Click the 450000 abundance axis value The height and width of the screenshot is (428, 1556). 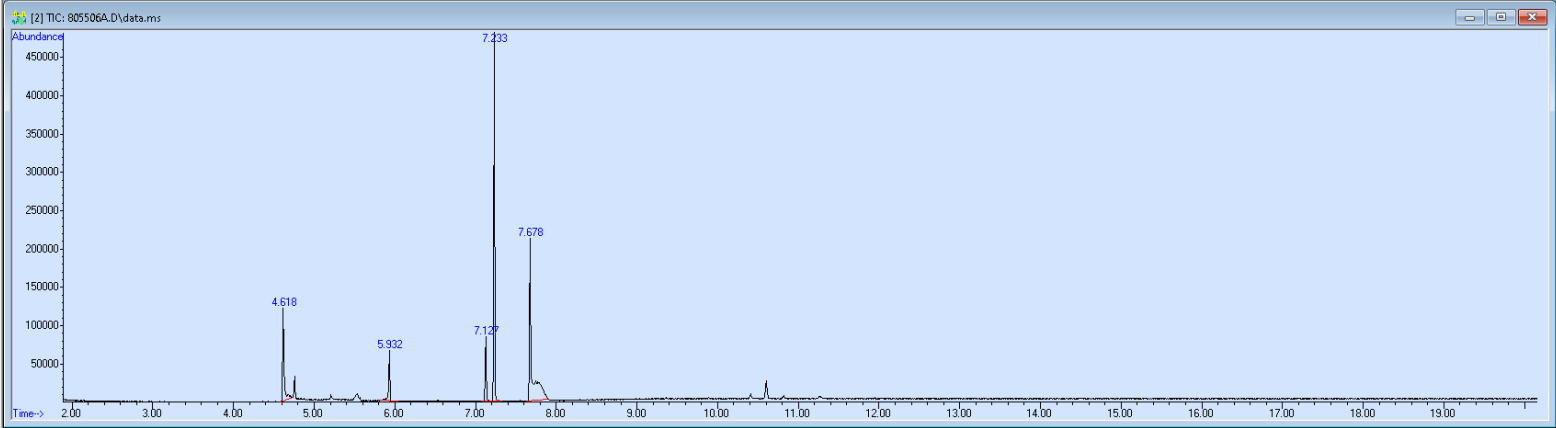(x=43, y=57)
